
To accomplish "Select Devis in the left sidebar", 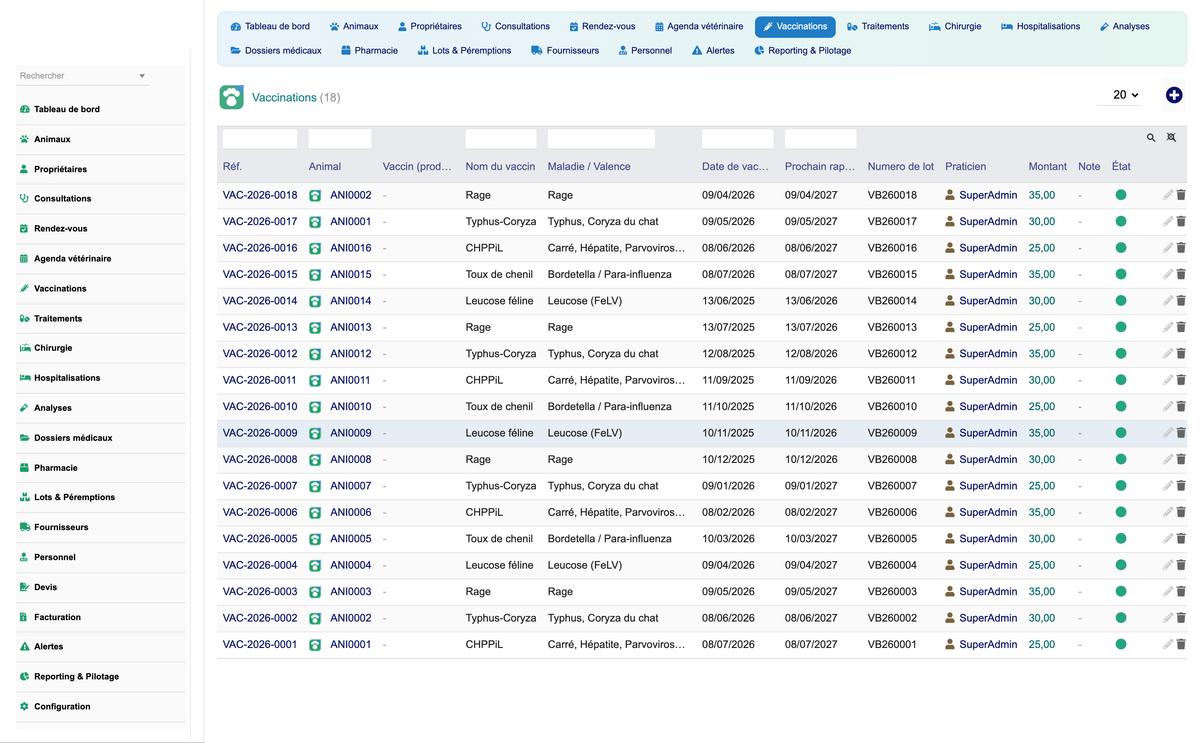I will click(46, 587).
